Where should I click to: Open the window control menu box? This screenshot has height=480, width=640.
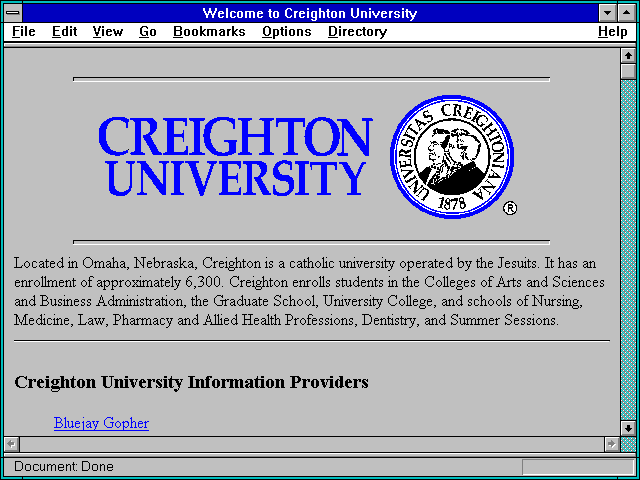(x=13, y=13)
